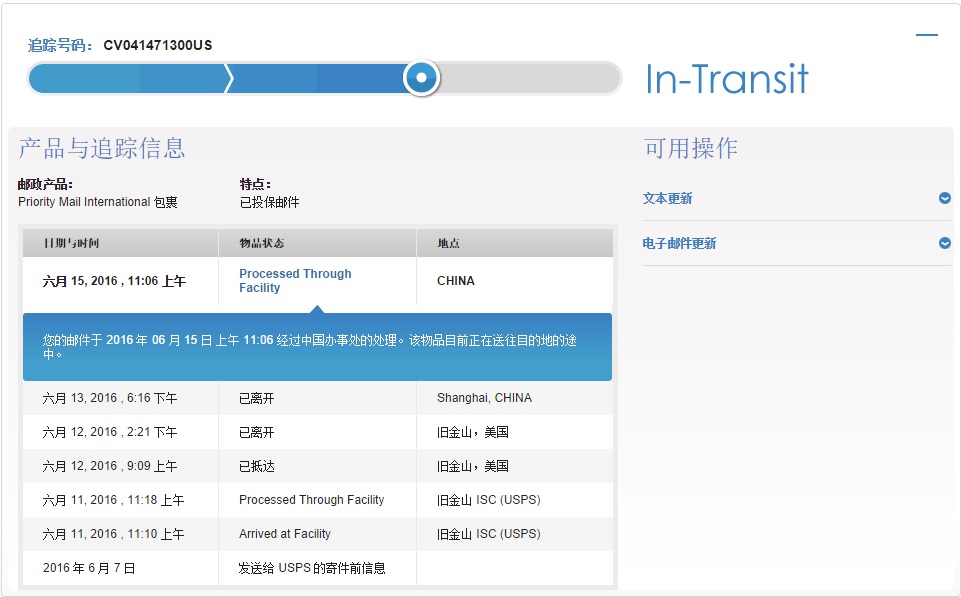Image resolution: width=961 pixels, height=597 pixels.
Task: Click 已离开 status in the Shanghai row
Action: pos(256,398)
